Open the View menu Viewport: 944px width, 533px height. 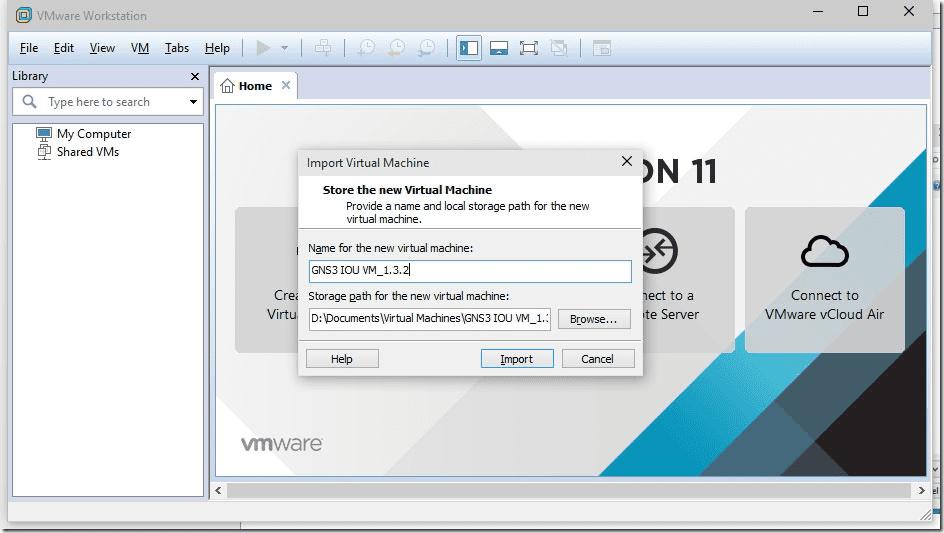(102, 48)
